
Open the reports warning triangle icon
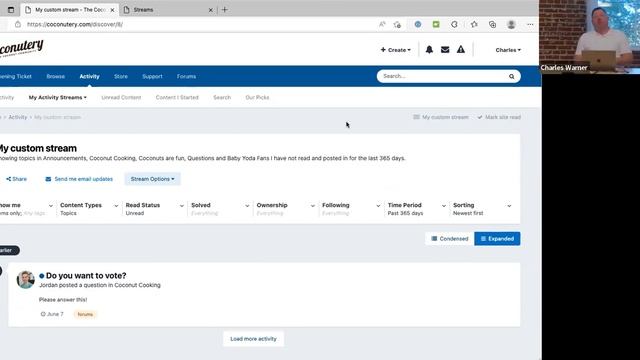pos(460,50)
